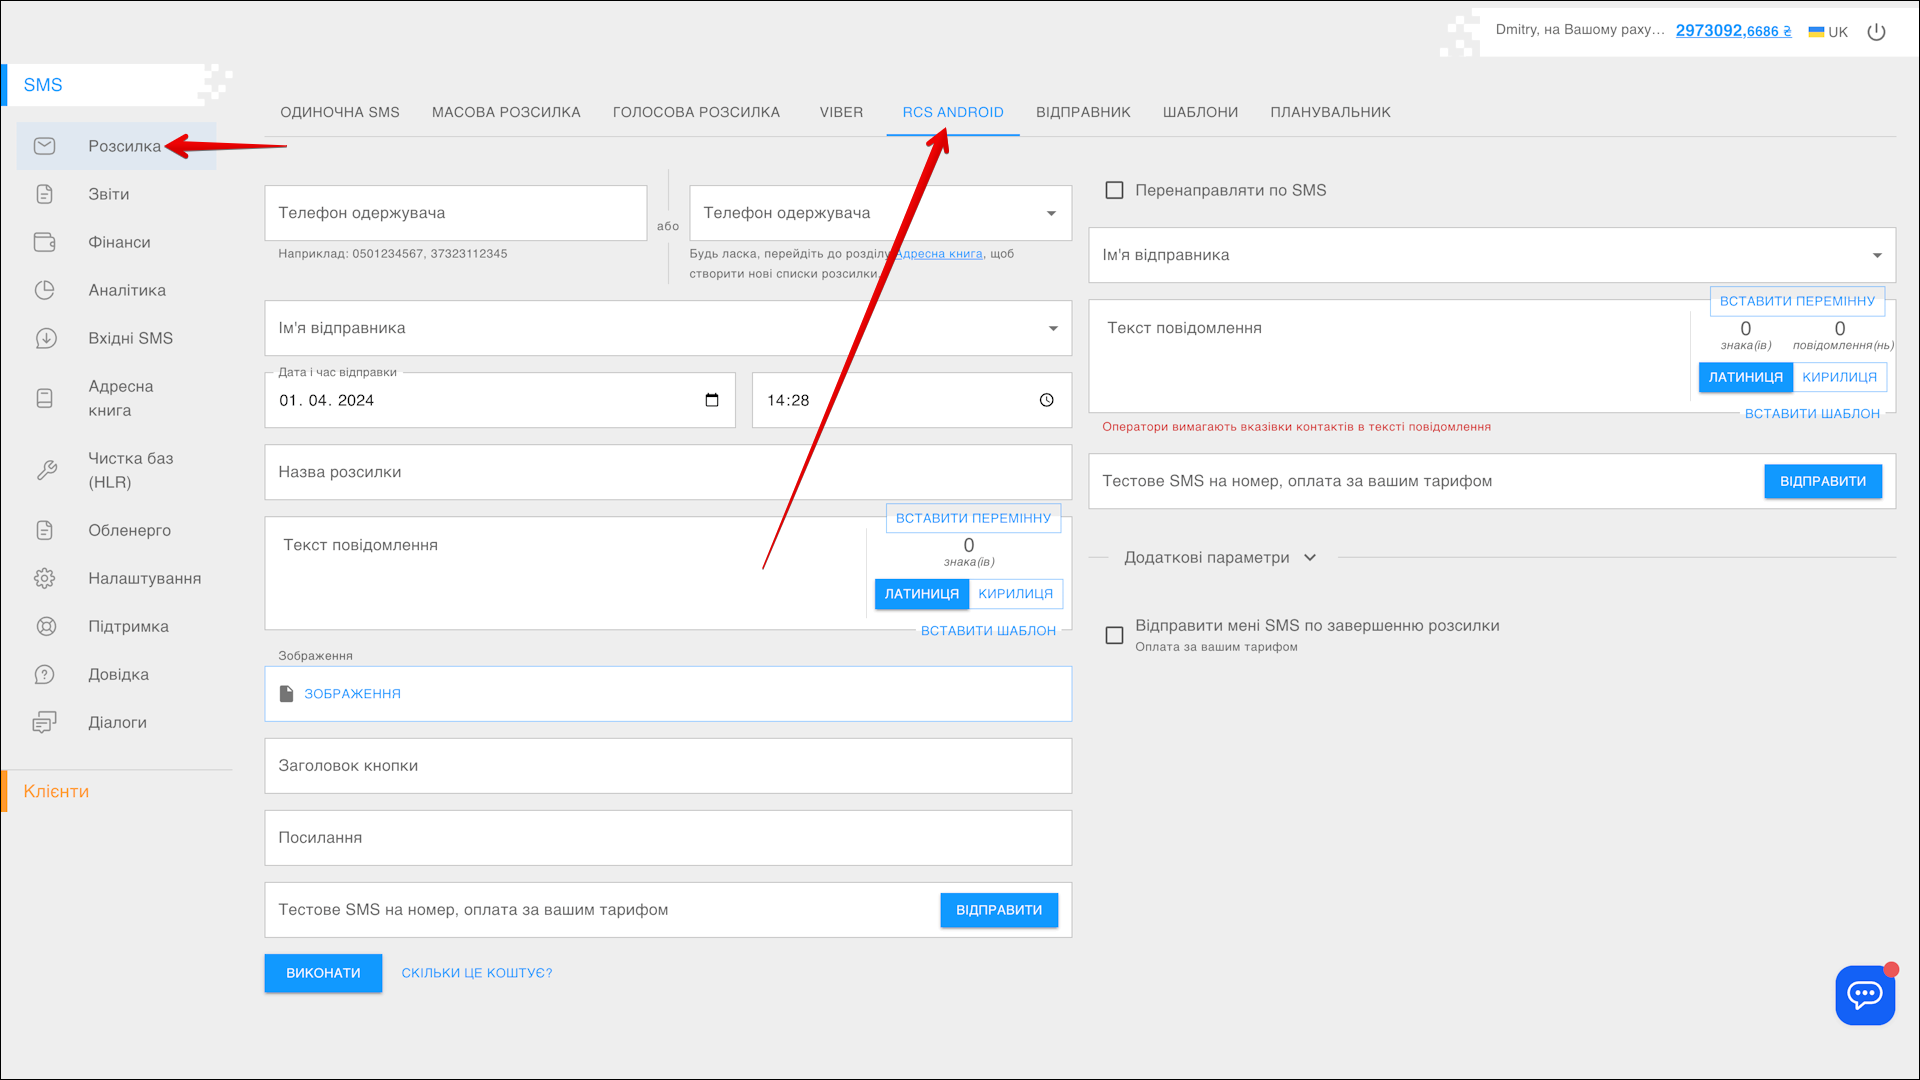This screenshot has height=1080, width=1920.
Task: Click the Діалоги chat icon
Action: (x=45, y=722)
